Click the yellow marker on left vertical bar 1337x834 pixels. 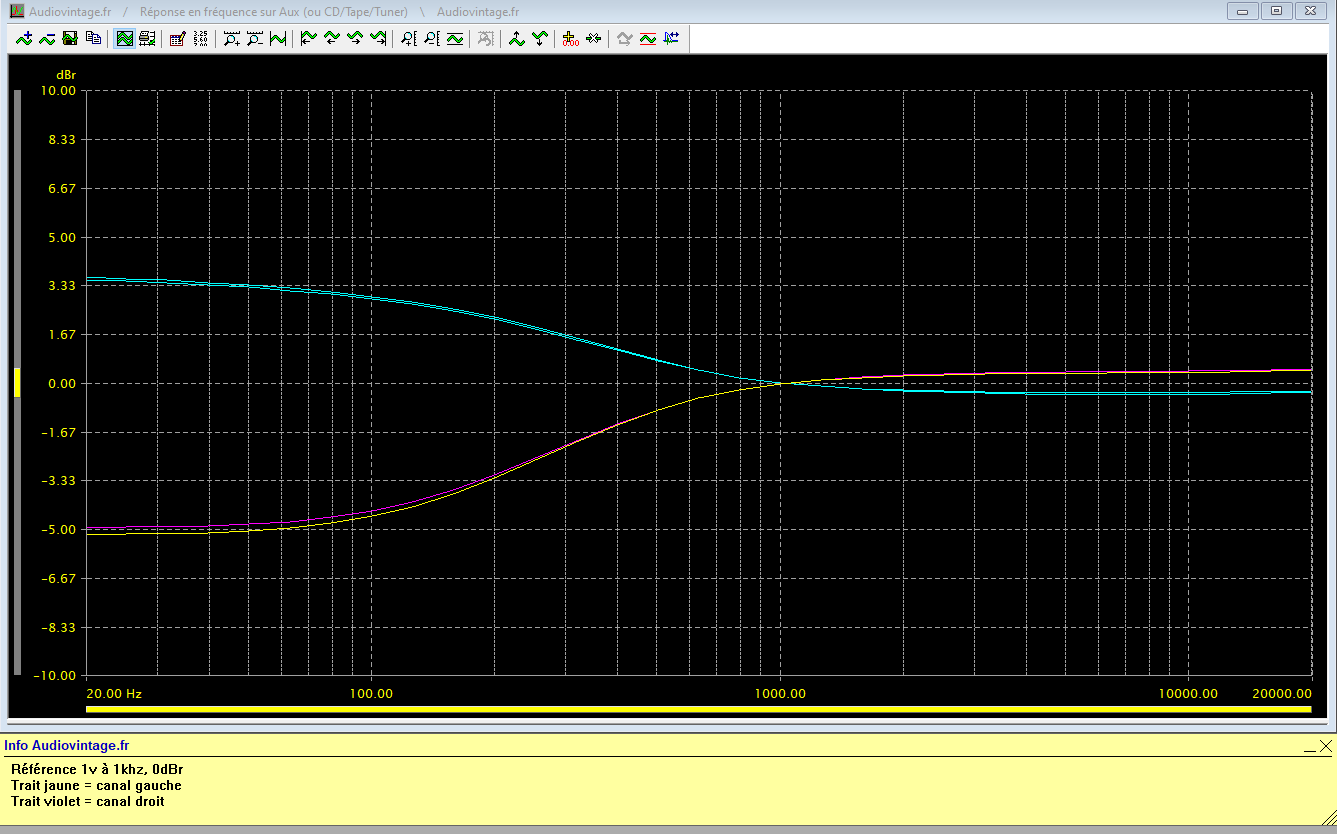17,382
